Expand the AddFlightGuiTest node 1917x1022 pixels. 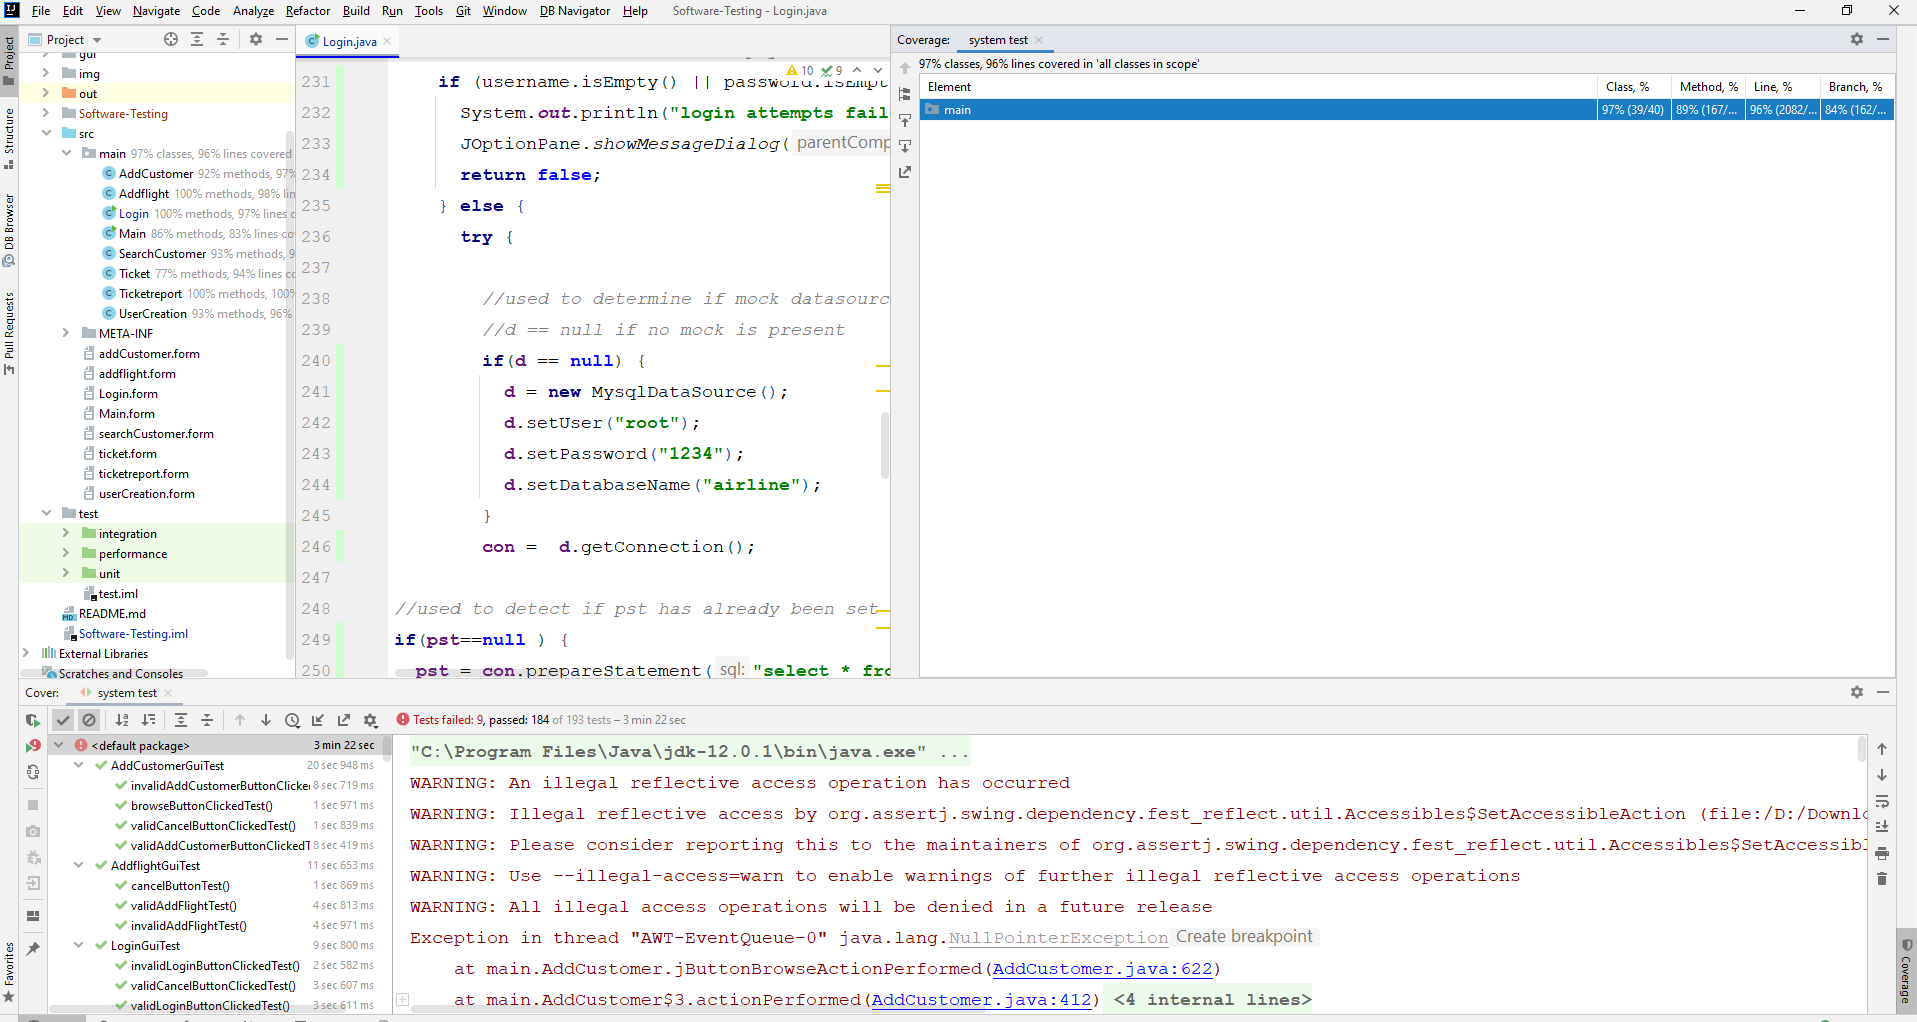(x=79, y=865)
